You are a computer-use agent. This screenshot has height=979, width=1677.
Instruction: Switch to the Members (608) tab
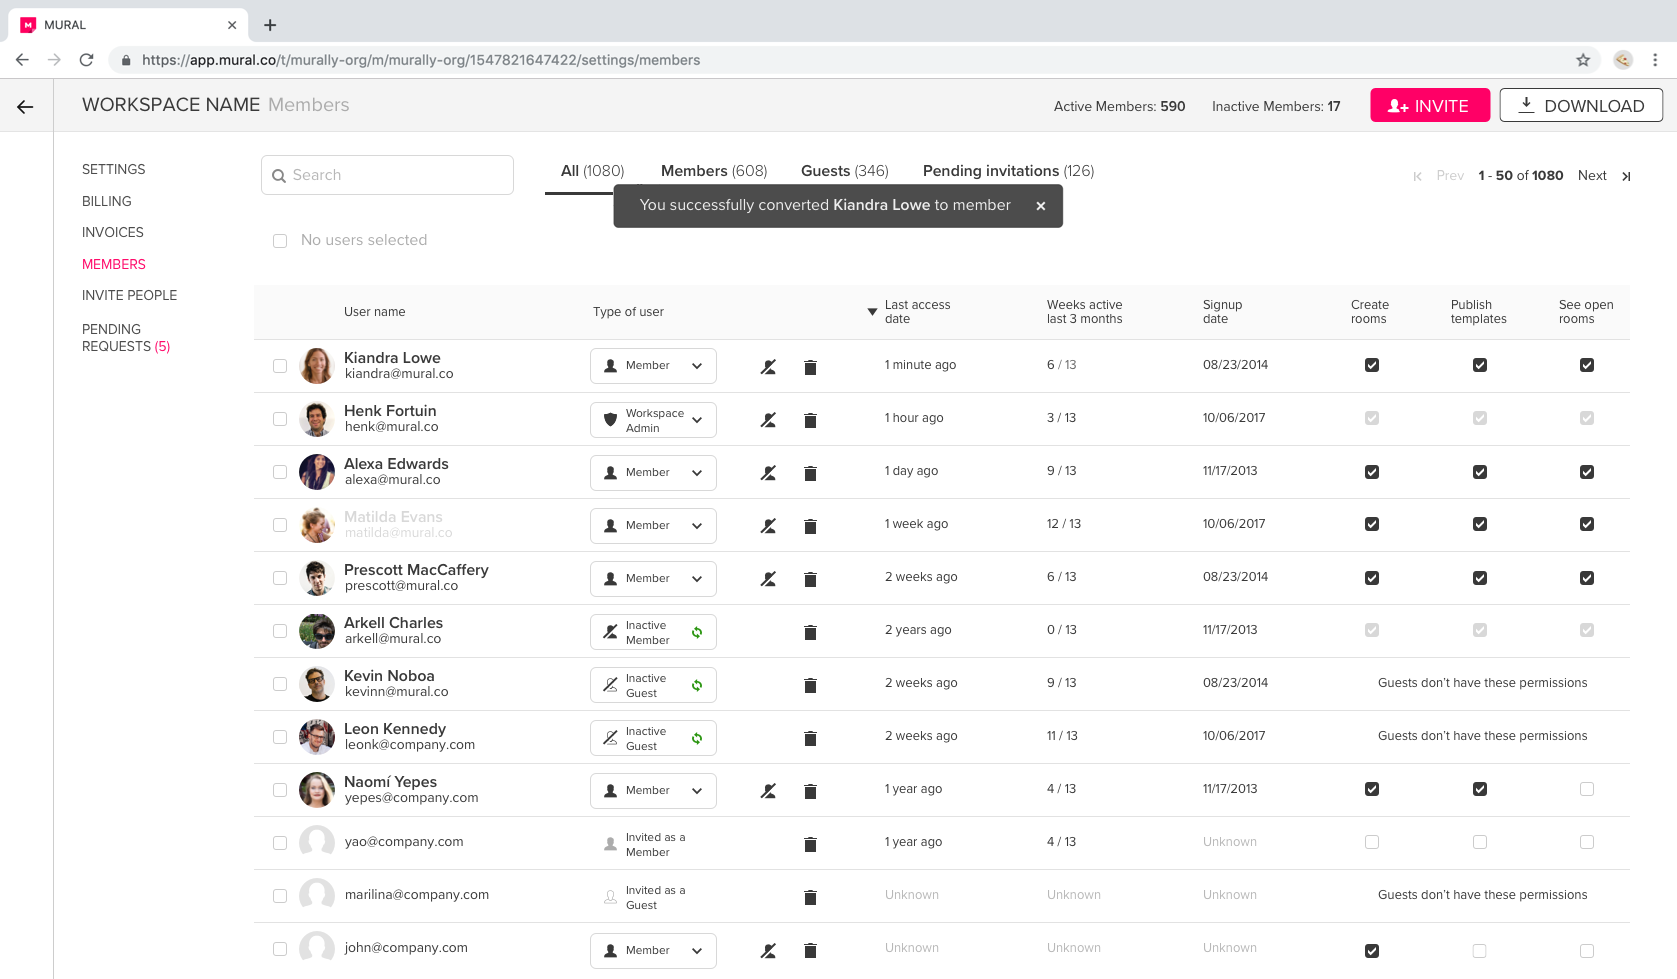tap(714, 171)
